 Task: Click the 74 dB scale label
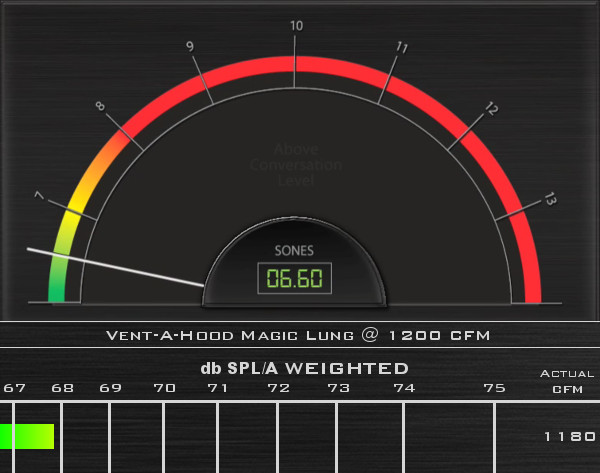[404, 388]
